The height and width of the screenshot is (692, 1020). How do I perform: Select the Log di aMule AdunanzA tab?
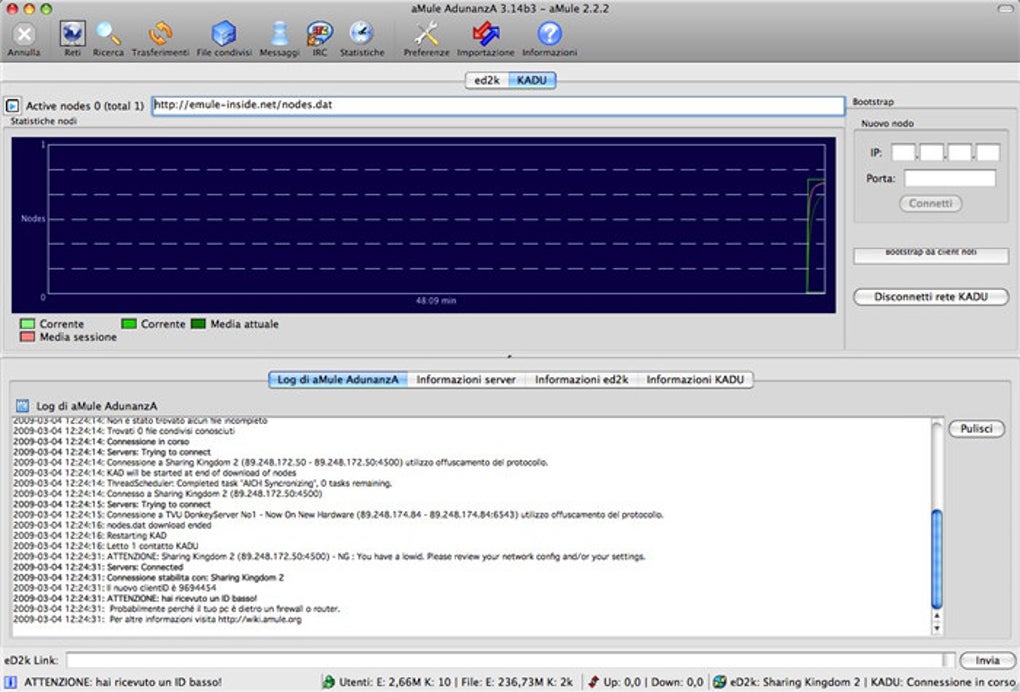coord(338,379)
